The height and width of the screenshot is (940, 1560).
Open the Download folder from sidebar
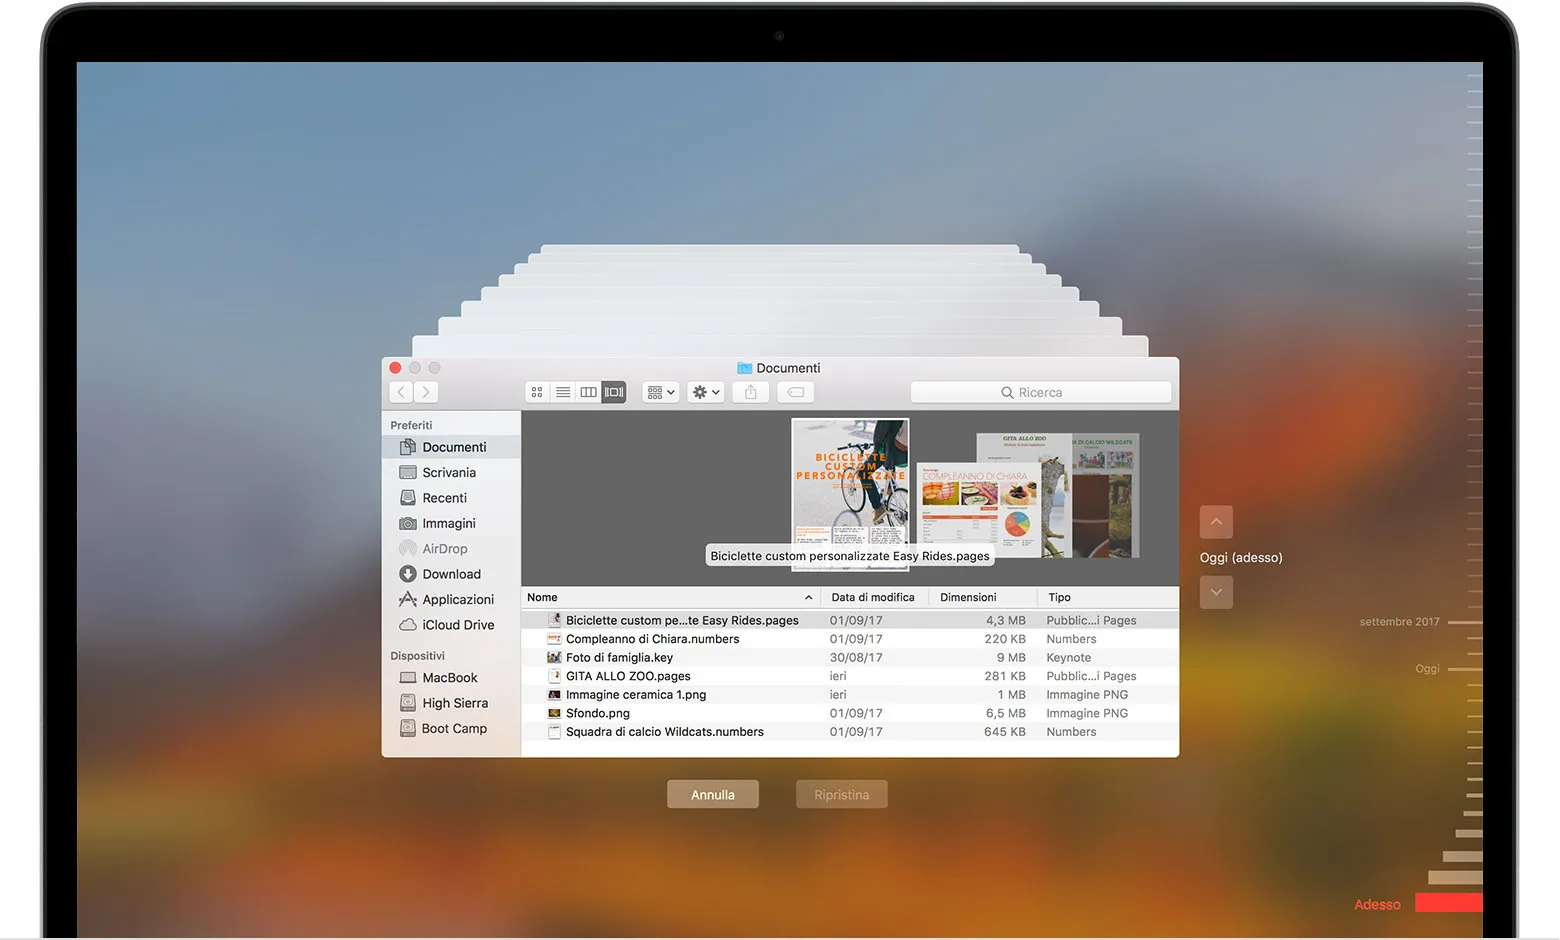pos(450,574)
